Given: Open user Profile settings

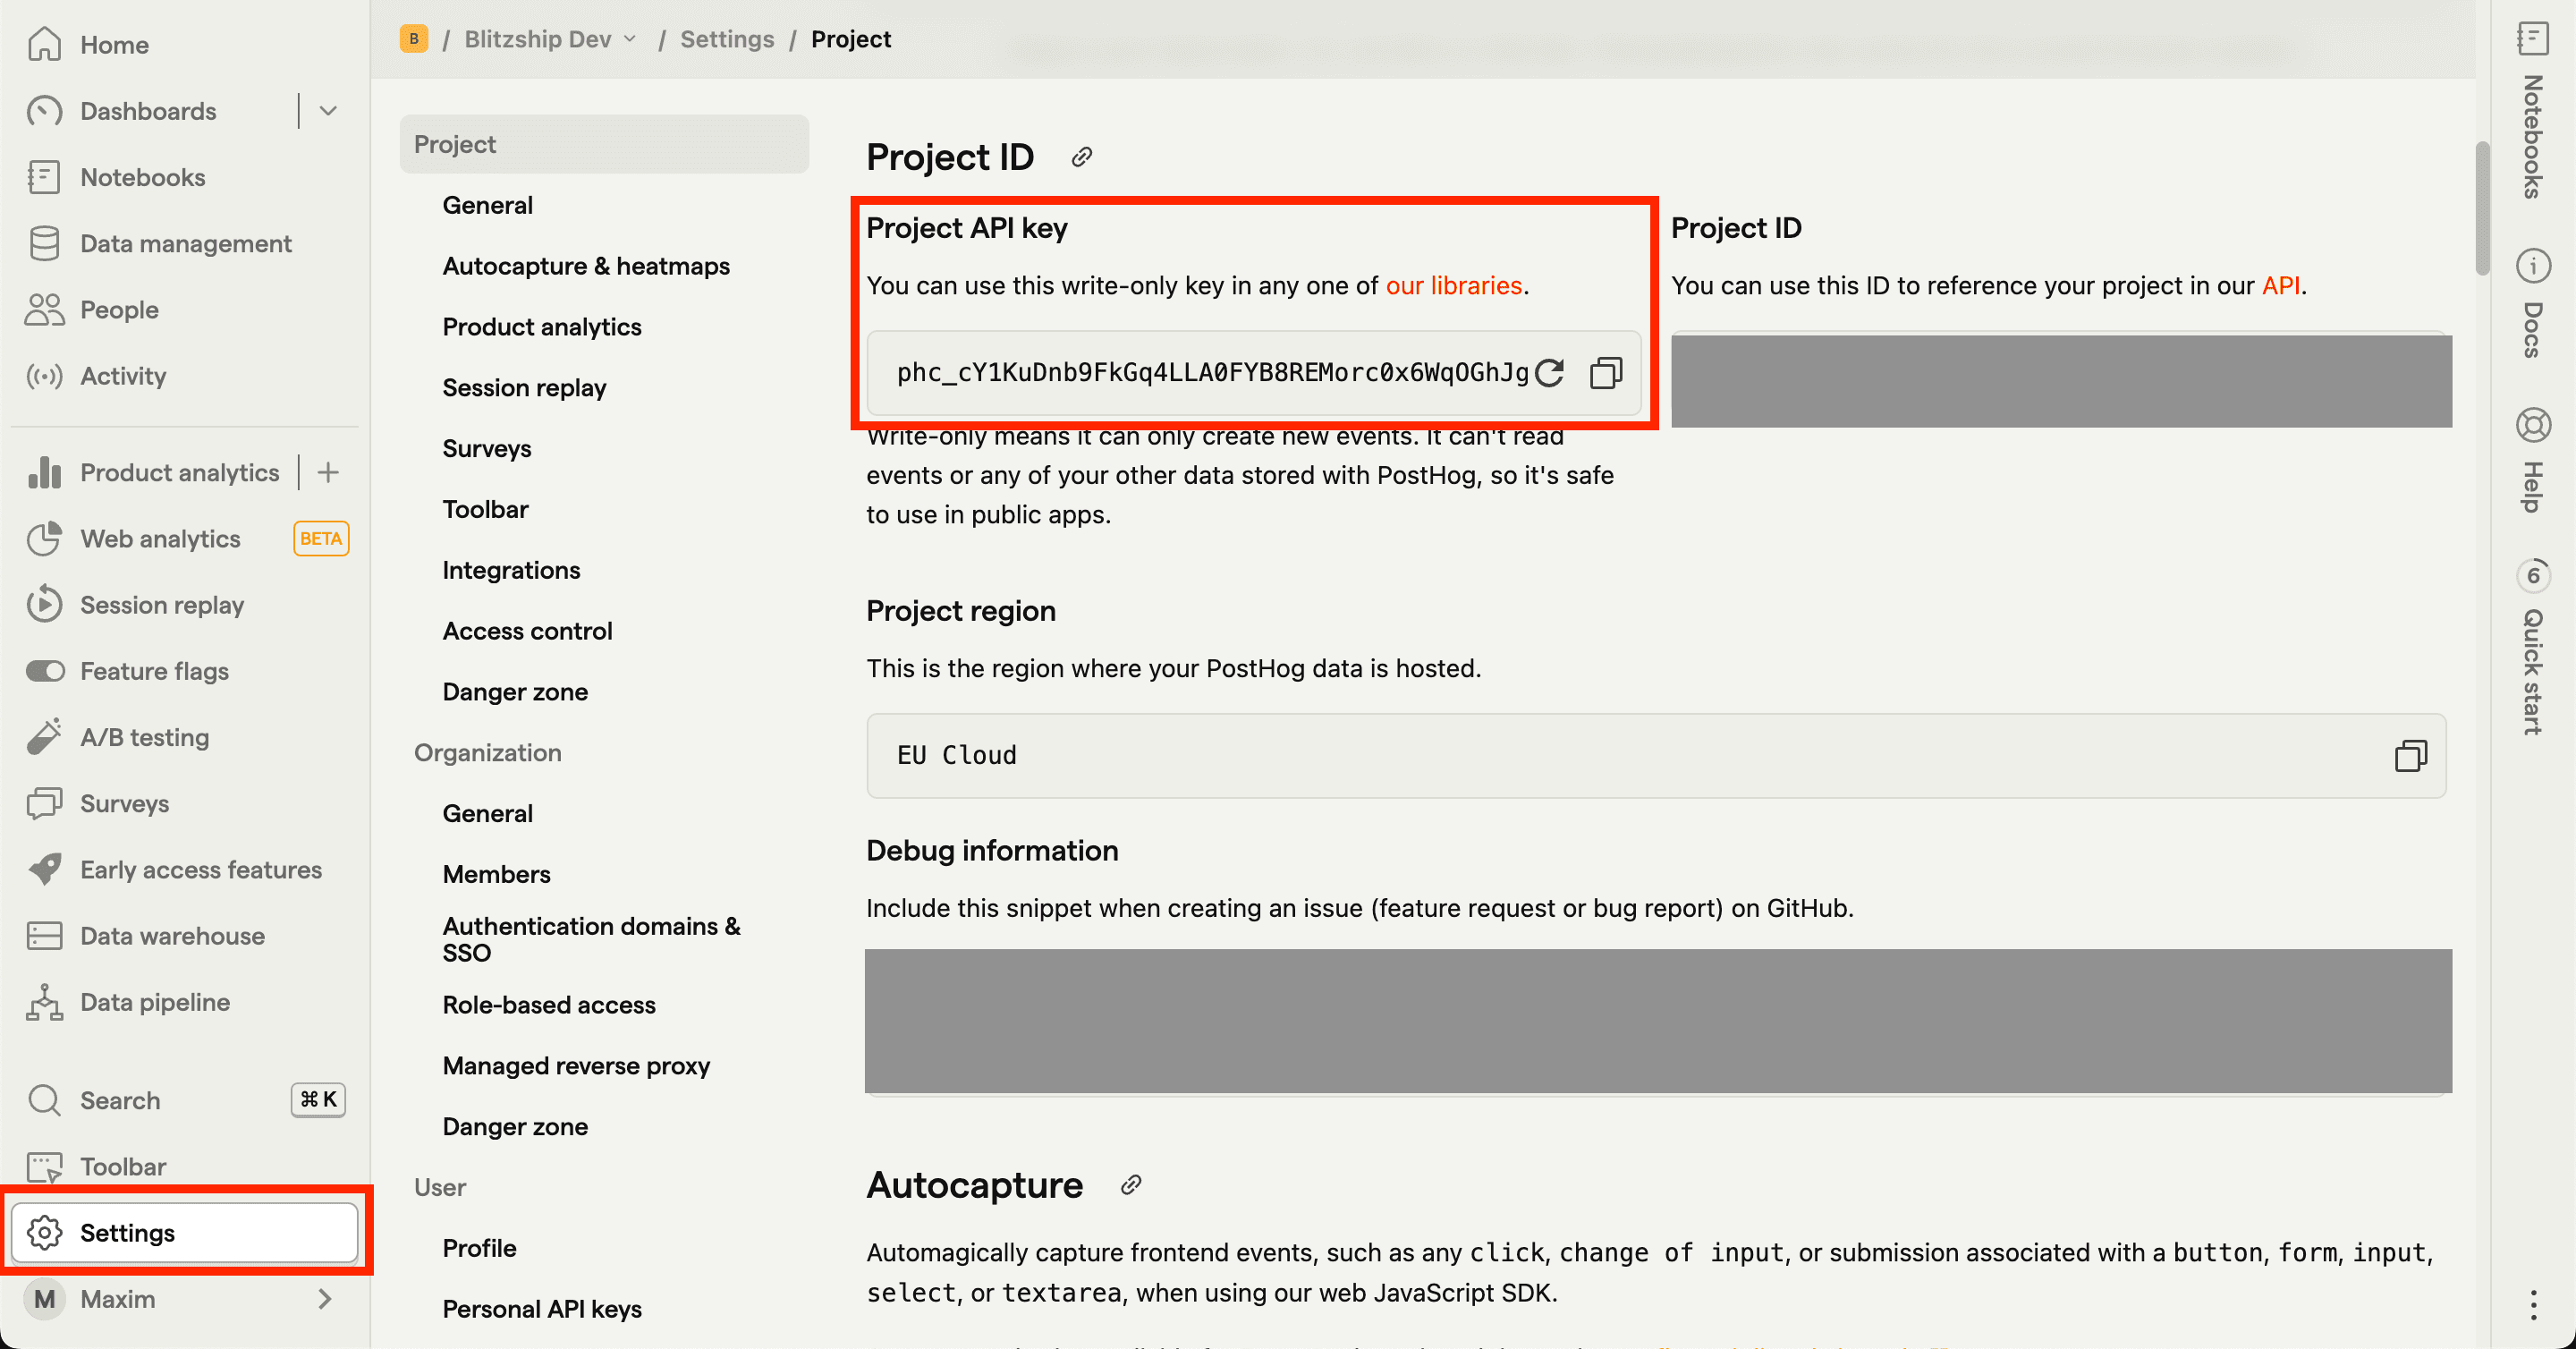Looking at the screenshot, I should click(479, 1248).
